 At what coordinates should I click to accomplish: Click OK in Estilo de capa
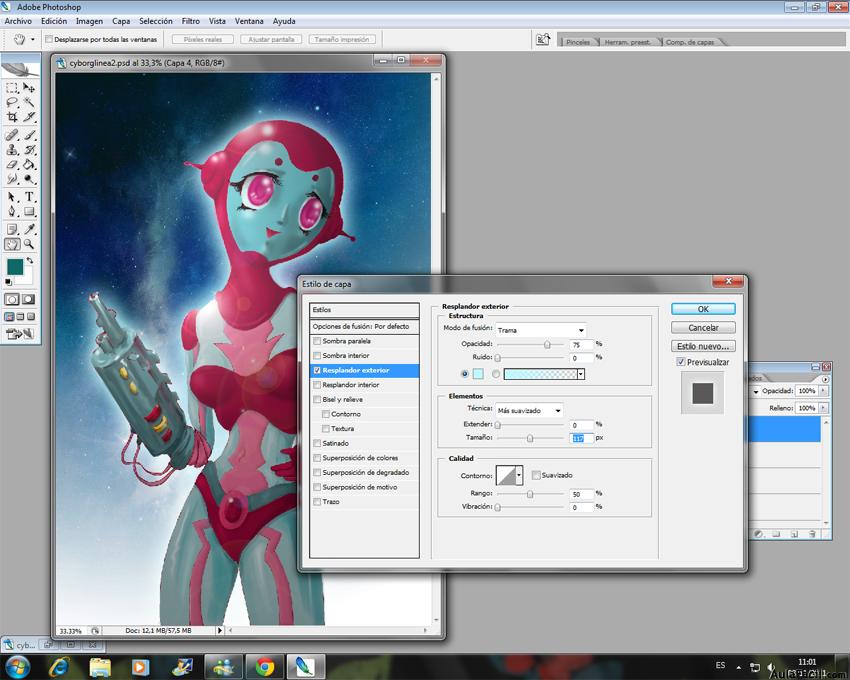click(703, 309)
